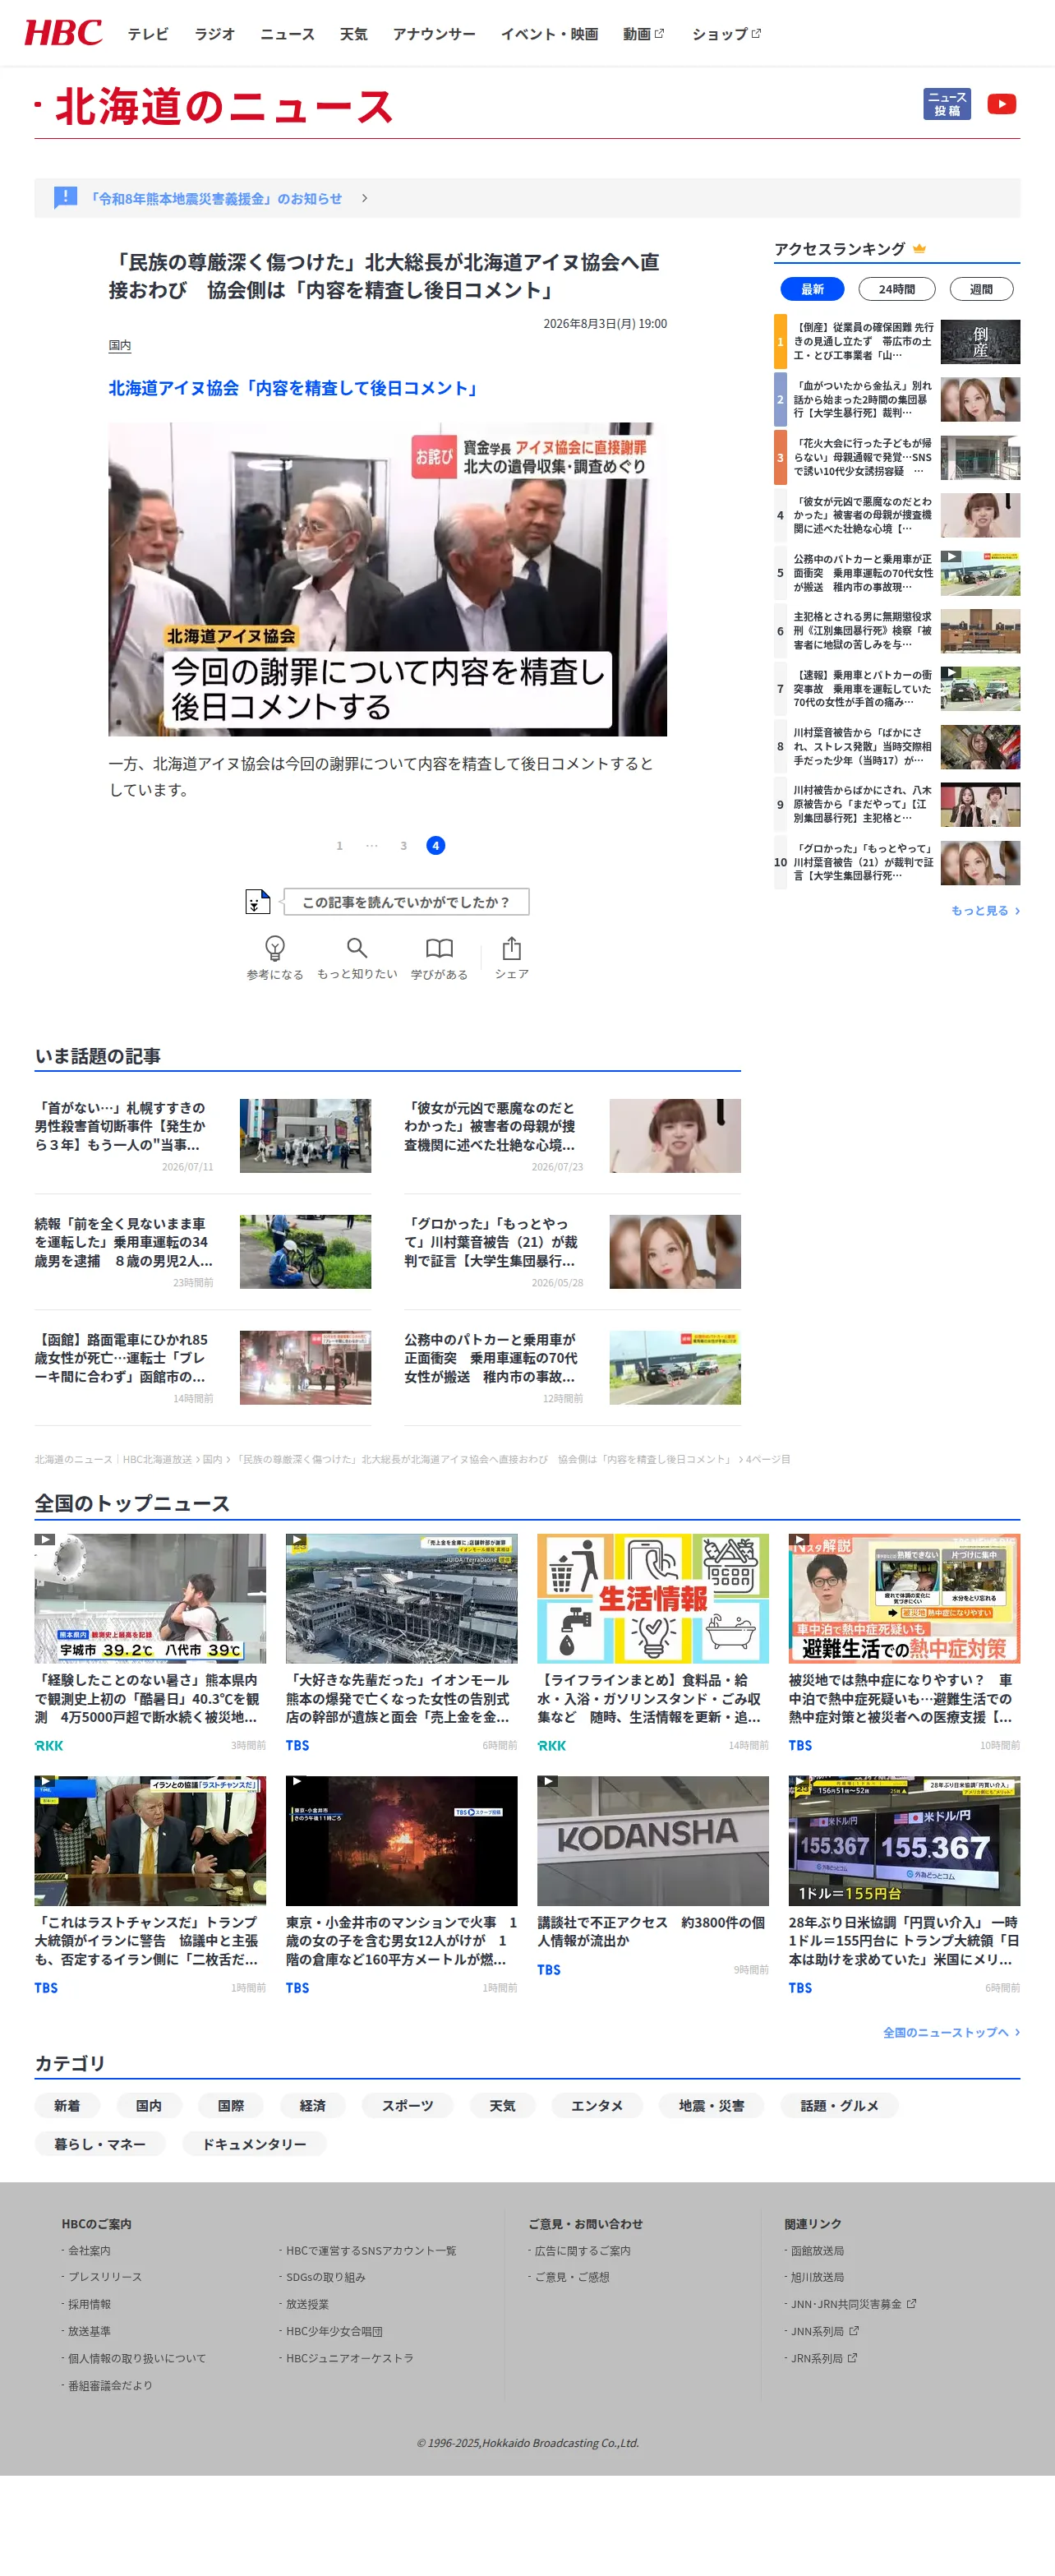The width and height of the screenshot is (1055, 2576).
Task: Select the 経済 category chip
Action: [x=313, y=2105]
